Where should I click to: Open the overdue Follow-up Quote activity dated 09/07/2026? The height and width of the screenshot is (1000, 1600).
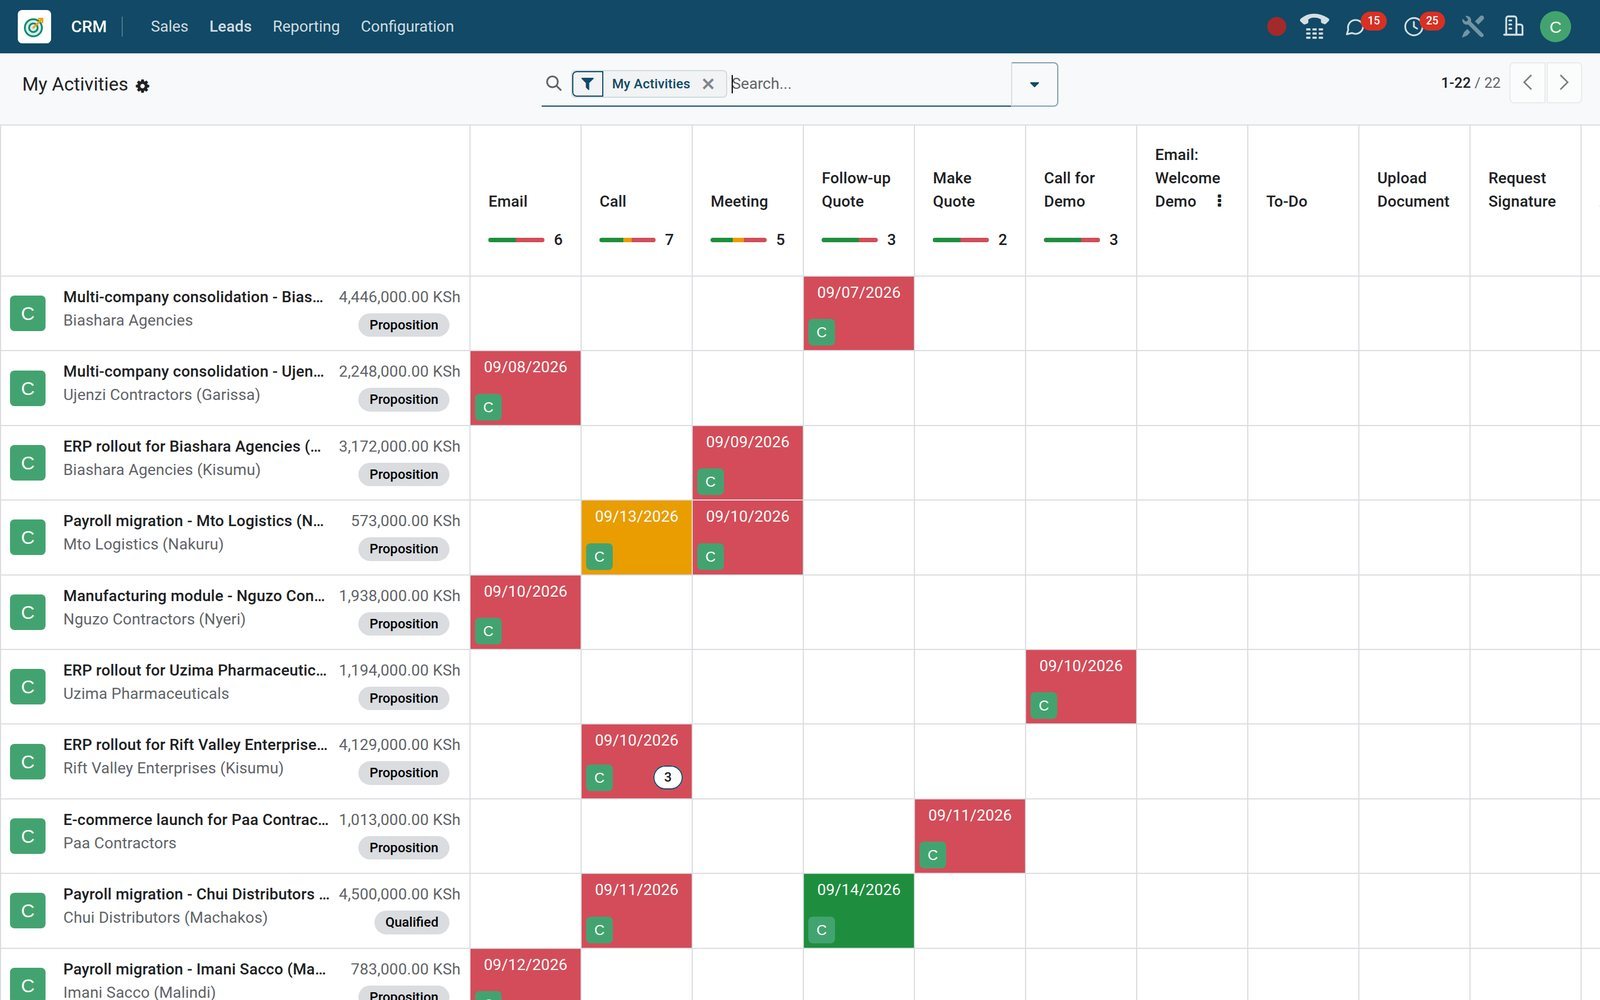pos(858,313)
